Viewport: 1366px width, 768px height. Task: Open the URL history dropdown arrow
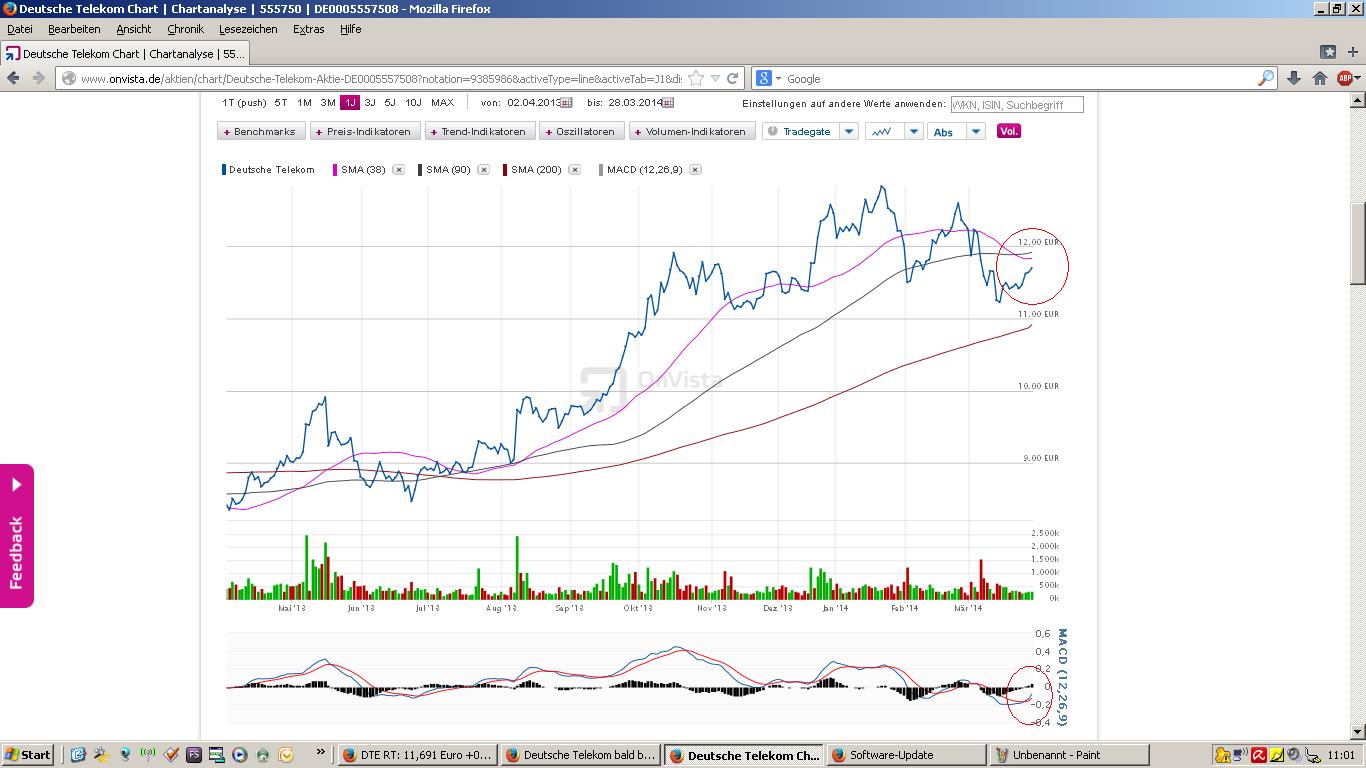tap(715, 78)
